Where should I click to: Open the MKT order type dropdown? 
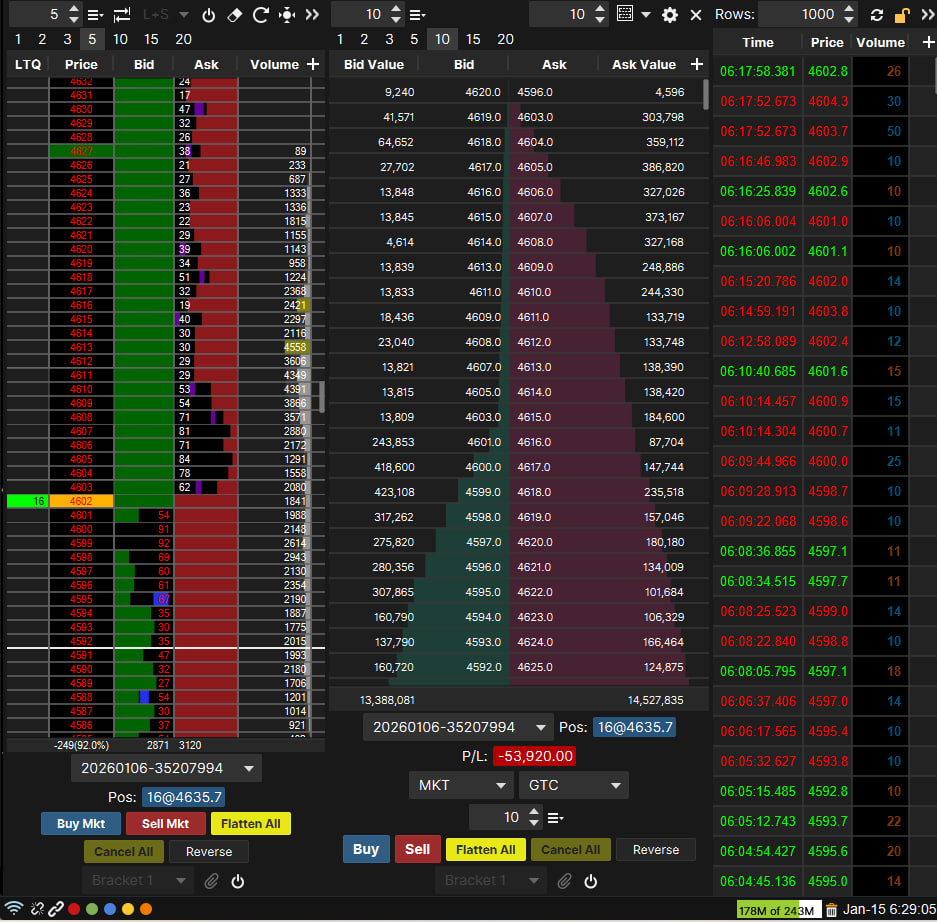461,785
